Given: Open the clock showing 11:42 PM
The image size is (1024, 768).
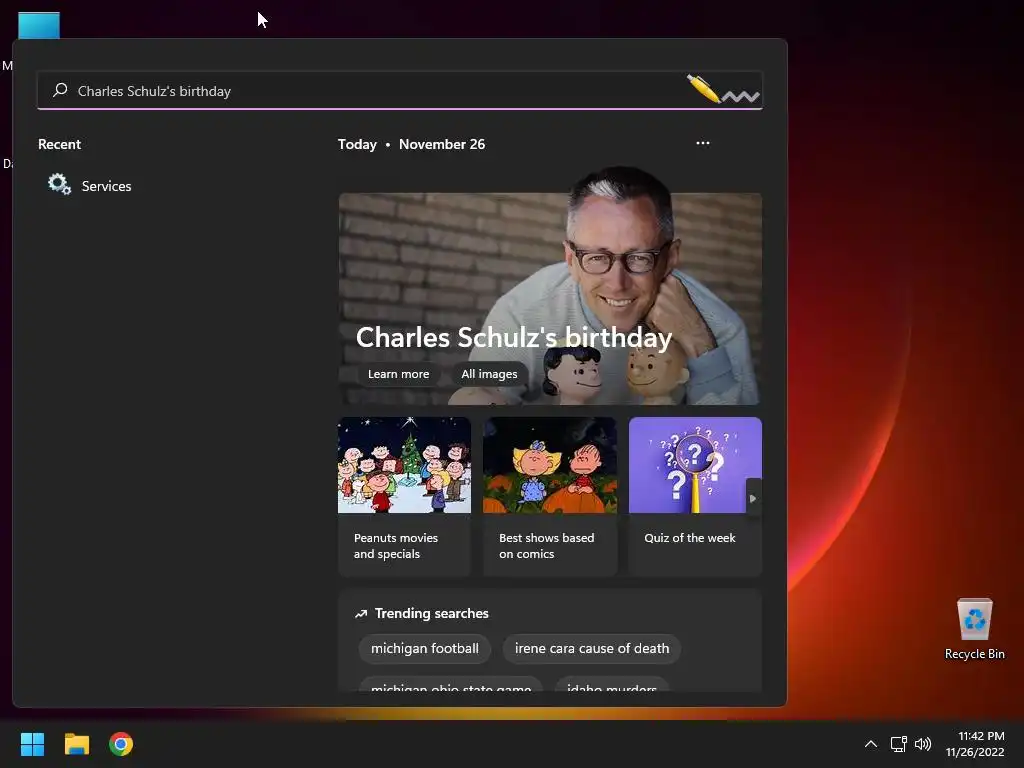Looking at the screenshot, I should 975,744.
